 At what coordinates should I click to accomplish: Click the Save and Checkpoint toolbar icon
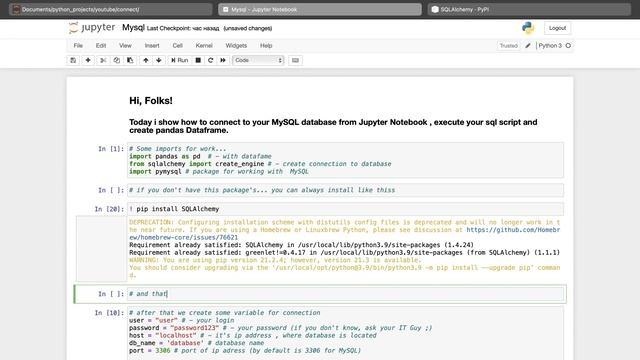point(73,60)
